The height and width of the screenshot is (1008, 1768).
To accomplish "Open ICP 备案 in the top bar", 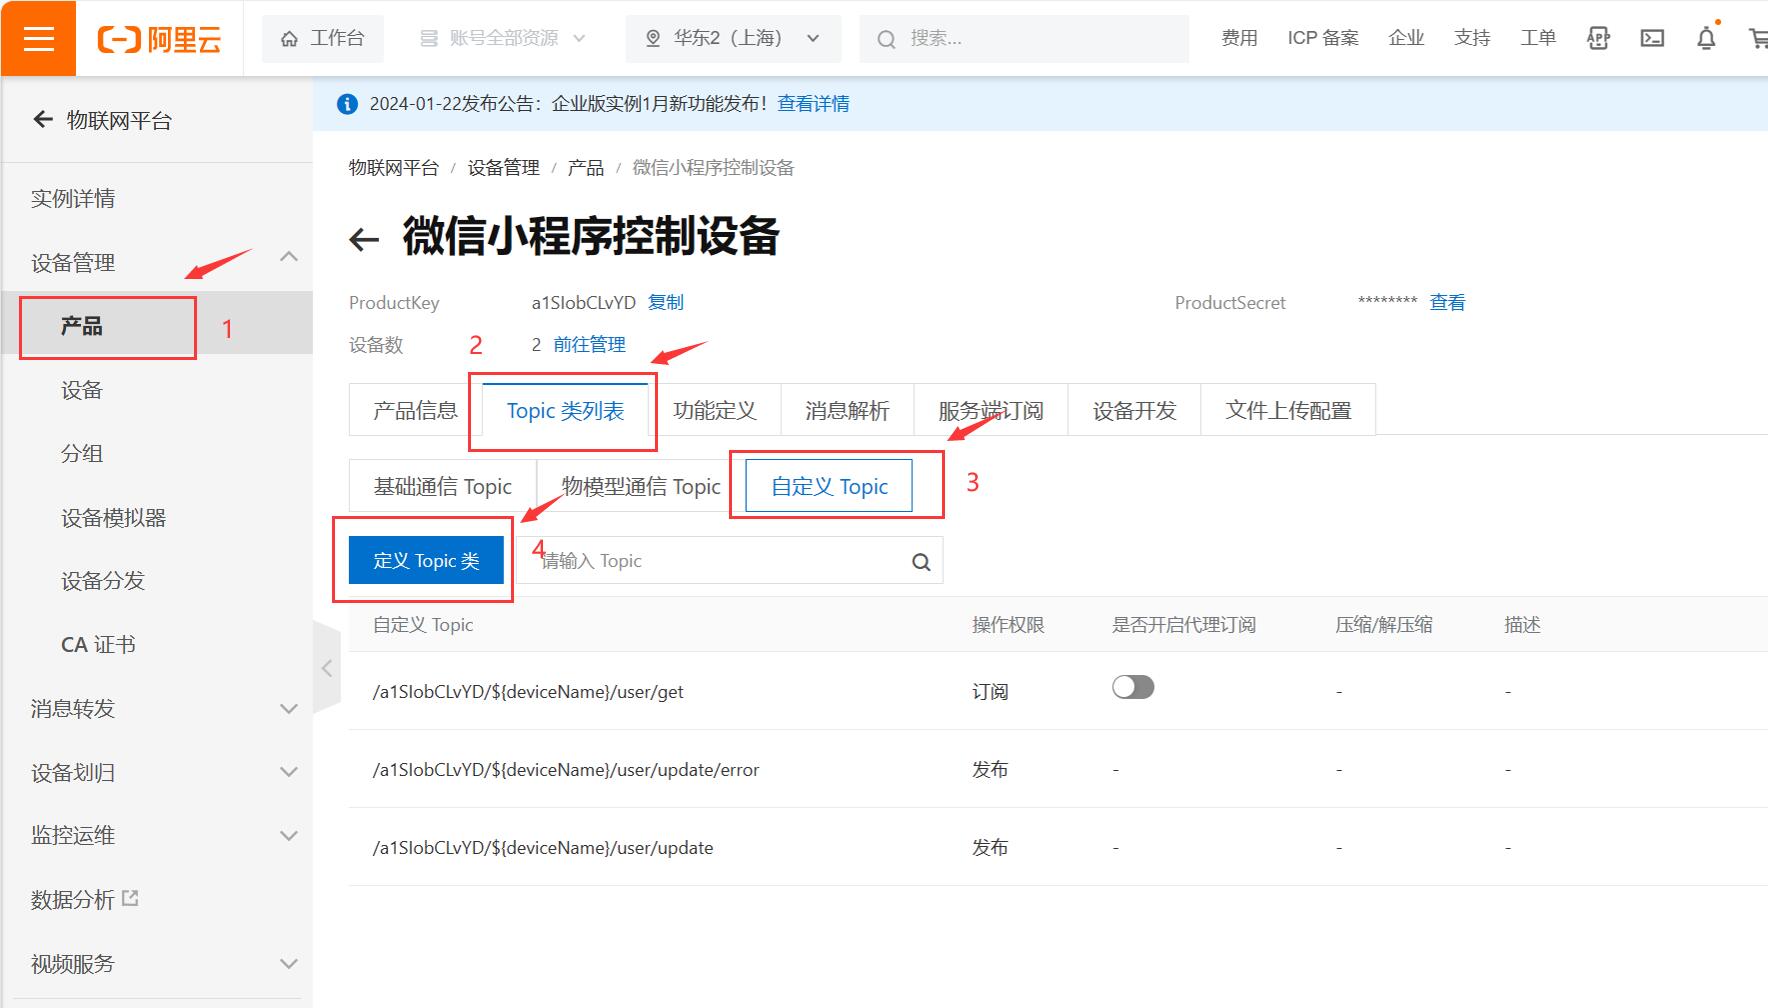I will coord(1322,38).
